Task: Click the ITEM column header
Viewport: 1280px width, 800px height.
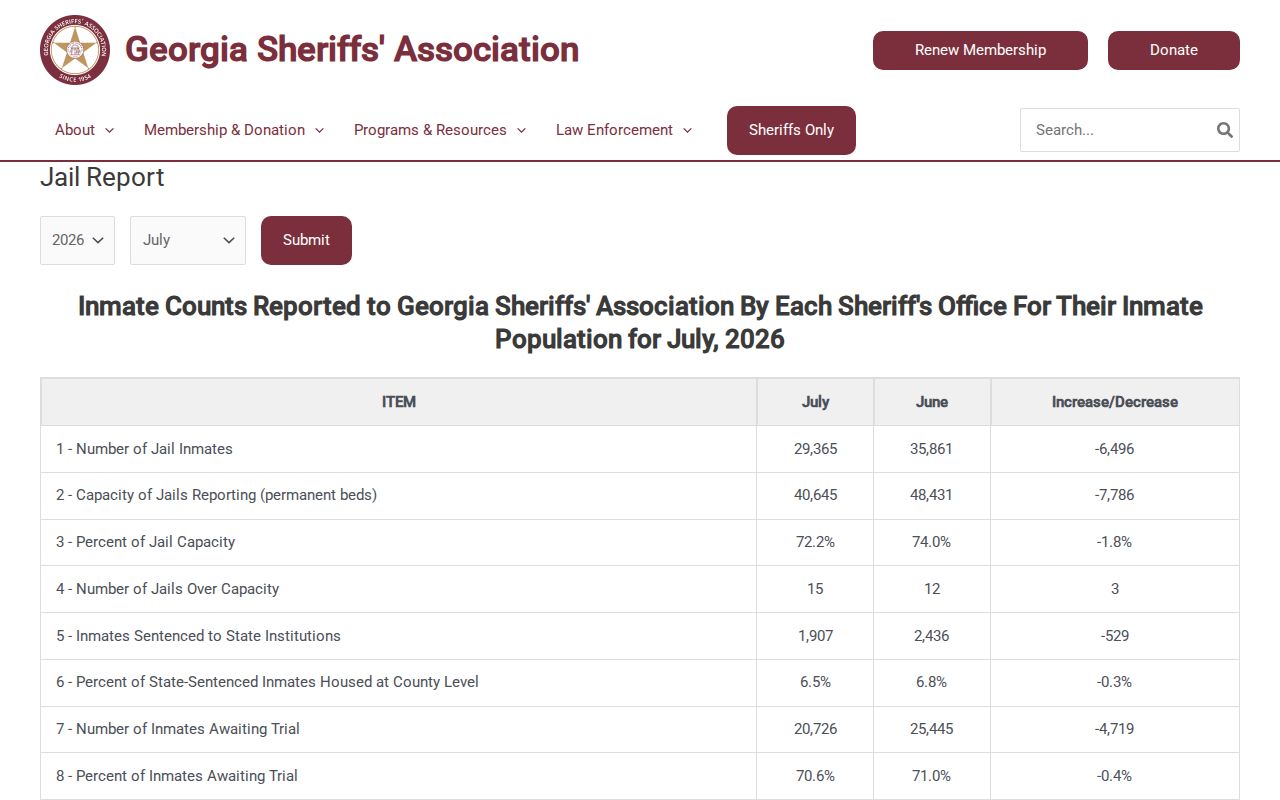Action: [399, 402]
